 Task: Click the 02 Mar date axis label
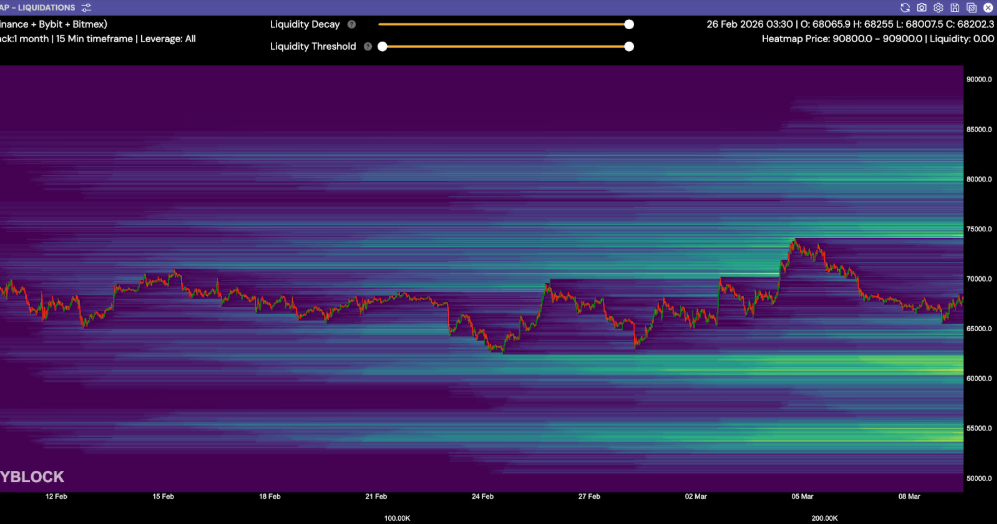[x=696, y=497]
